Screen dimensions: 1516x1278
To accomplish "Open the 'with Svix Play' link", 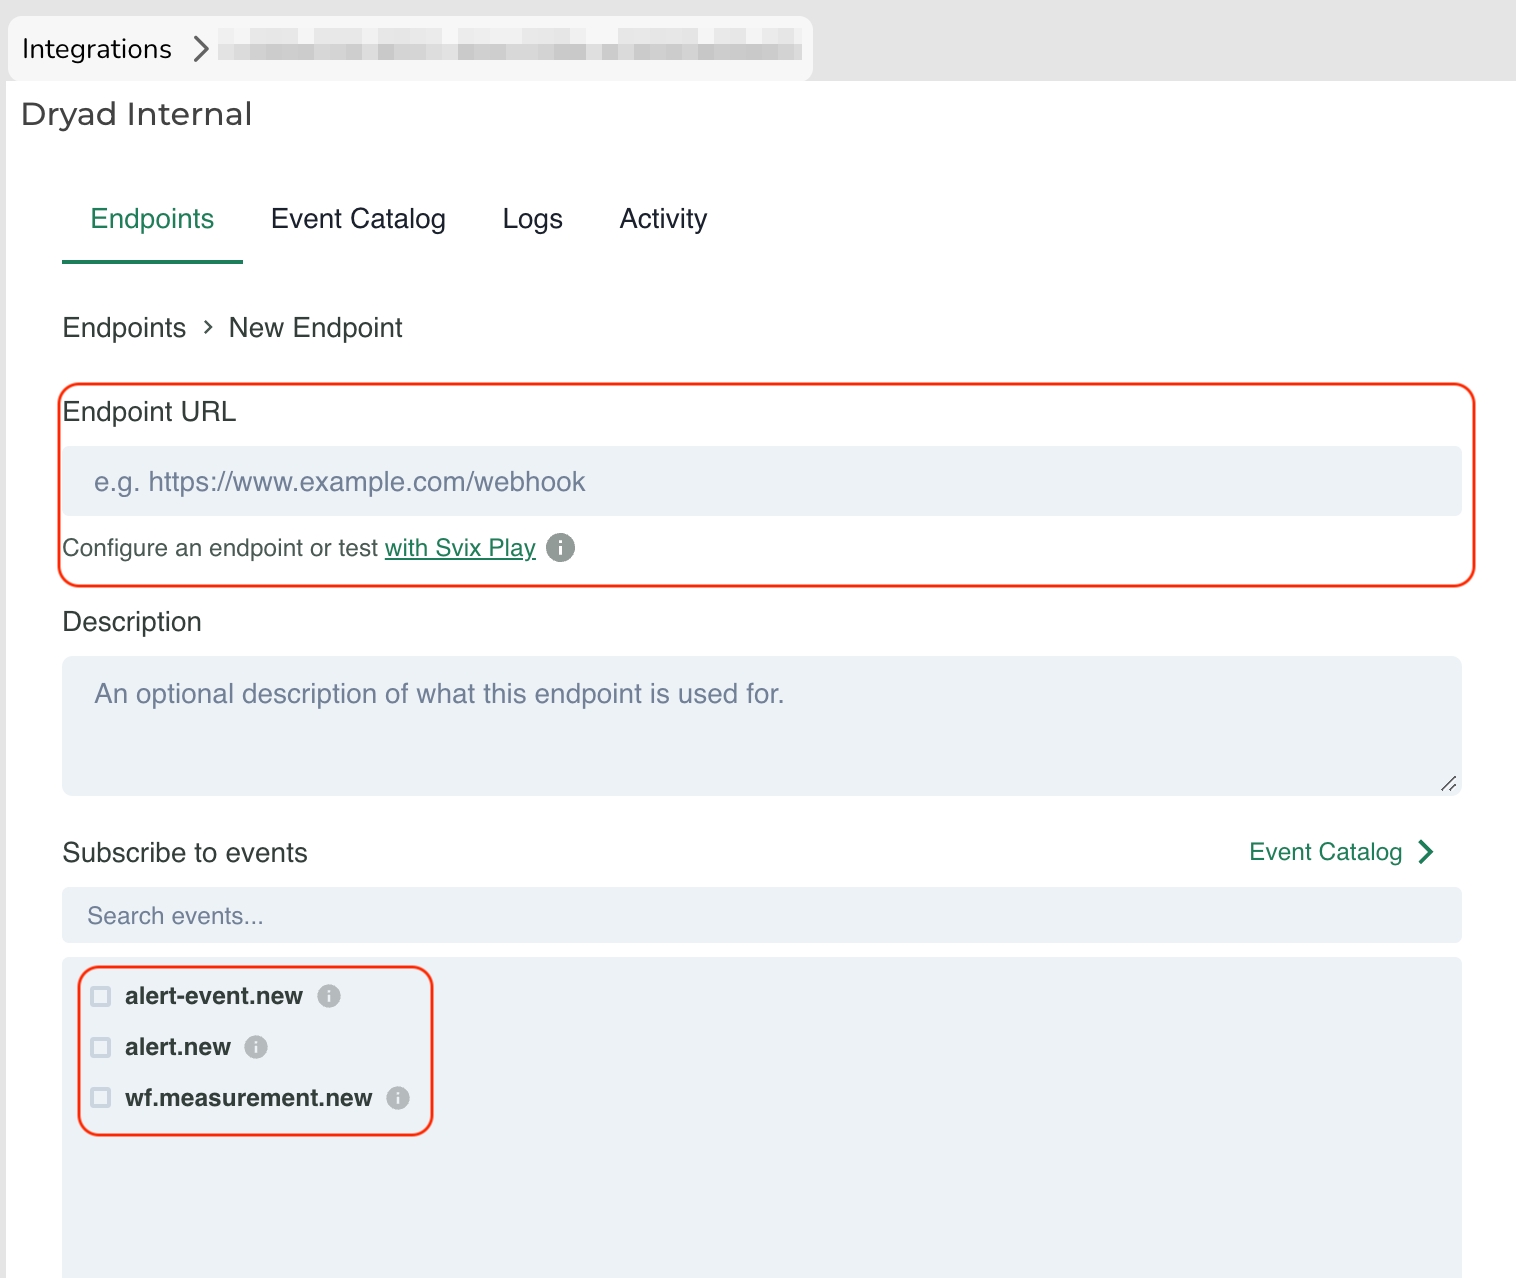I will tap(460, 548).
